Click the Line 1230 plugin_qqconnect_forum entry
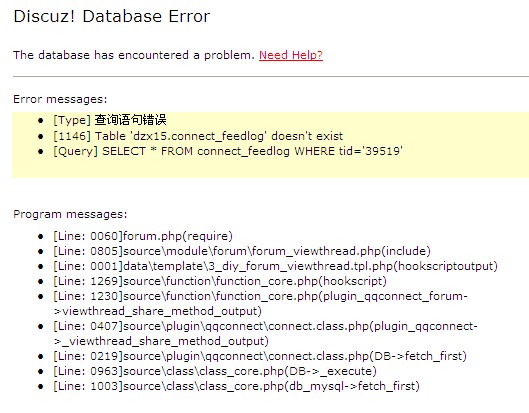The image size is (529, 413). coord(260,303)
